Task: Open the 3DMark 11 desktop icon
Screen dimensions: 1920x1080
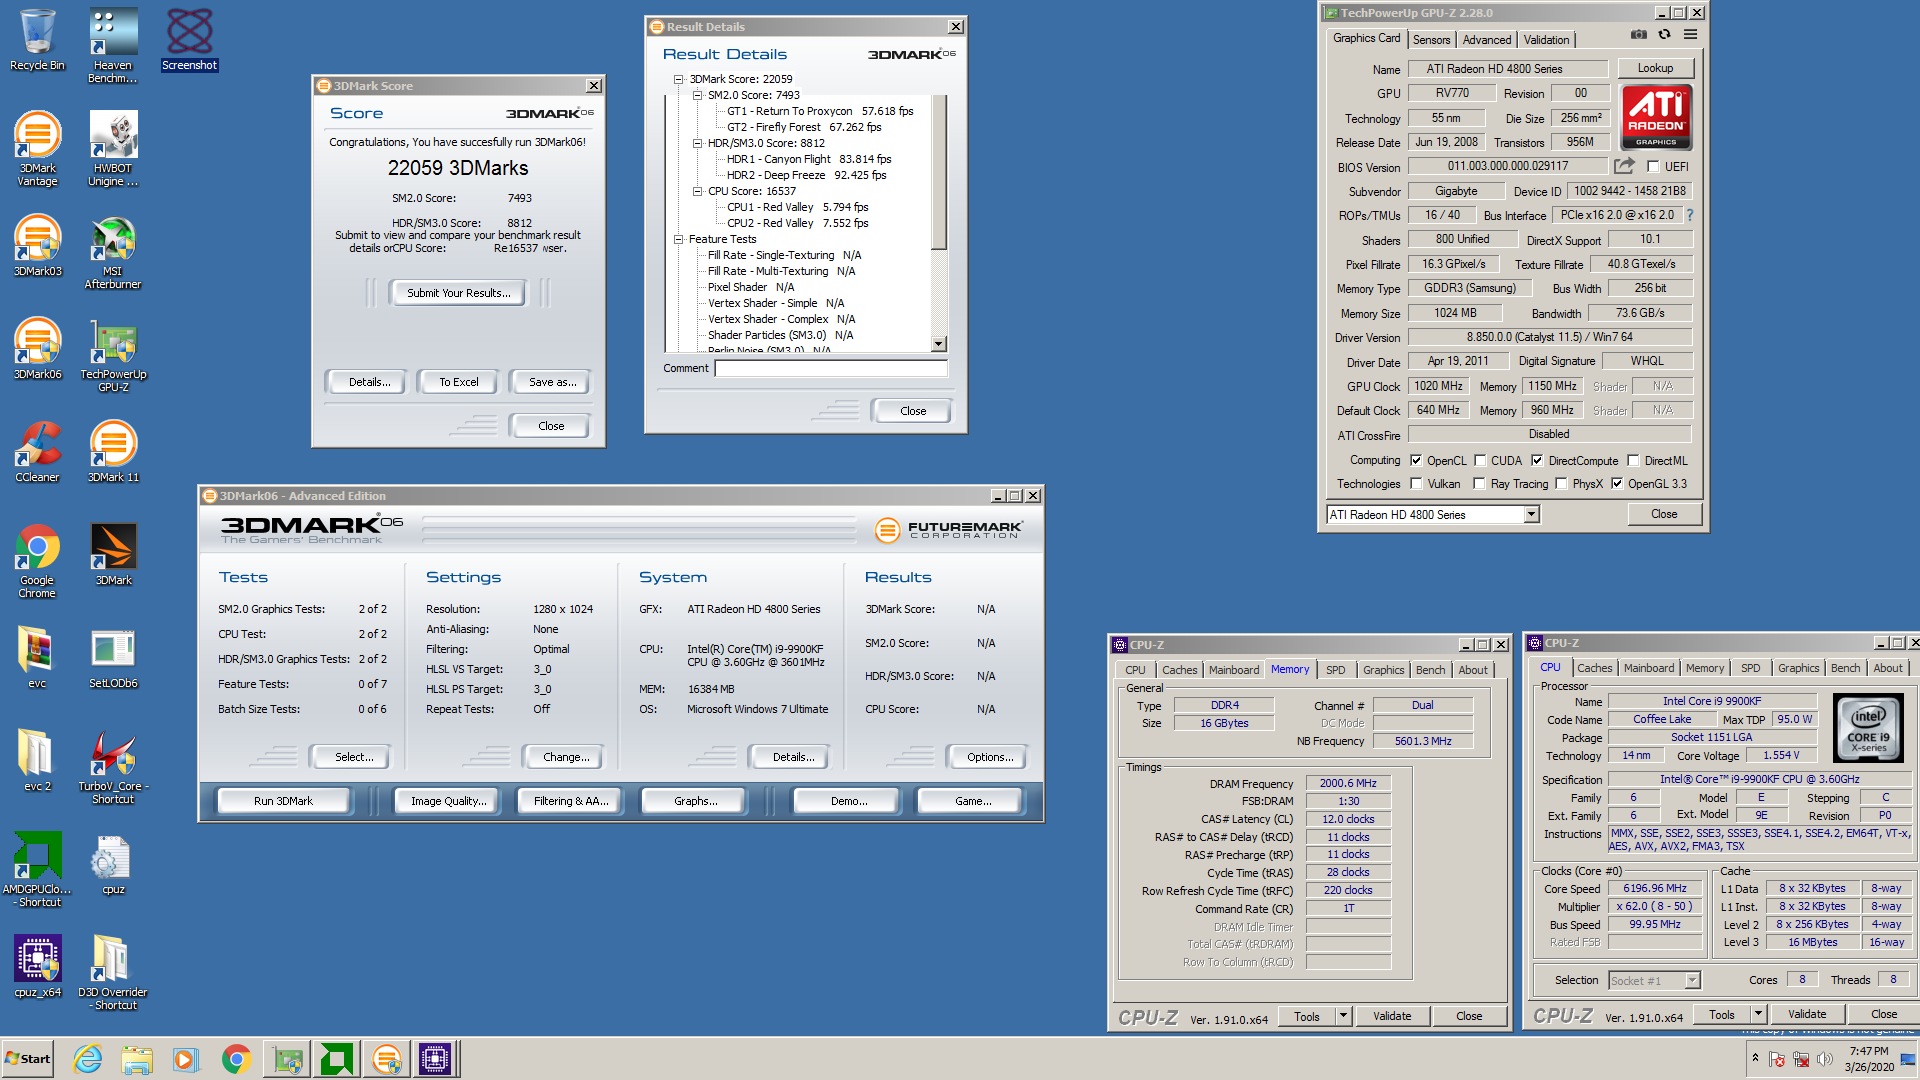Action: [113, 452]
